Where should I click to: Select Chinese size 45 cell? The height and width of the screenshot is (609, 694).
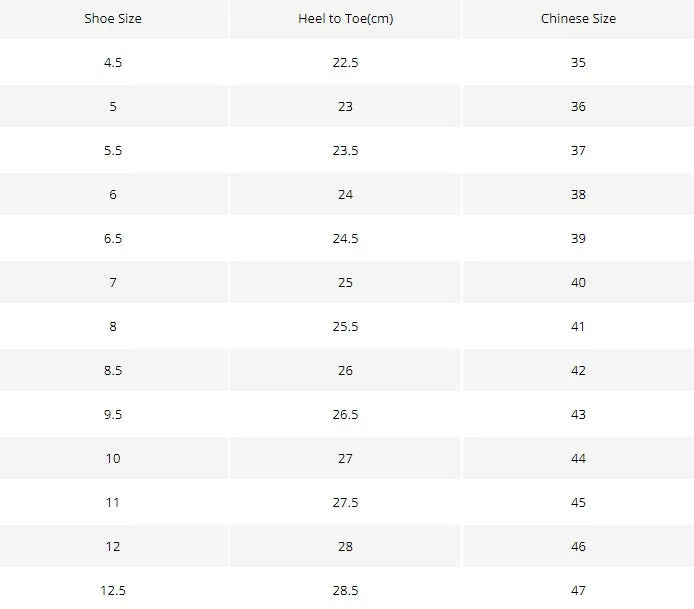tap(578, 503)
